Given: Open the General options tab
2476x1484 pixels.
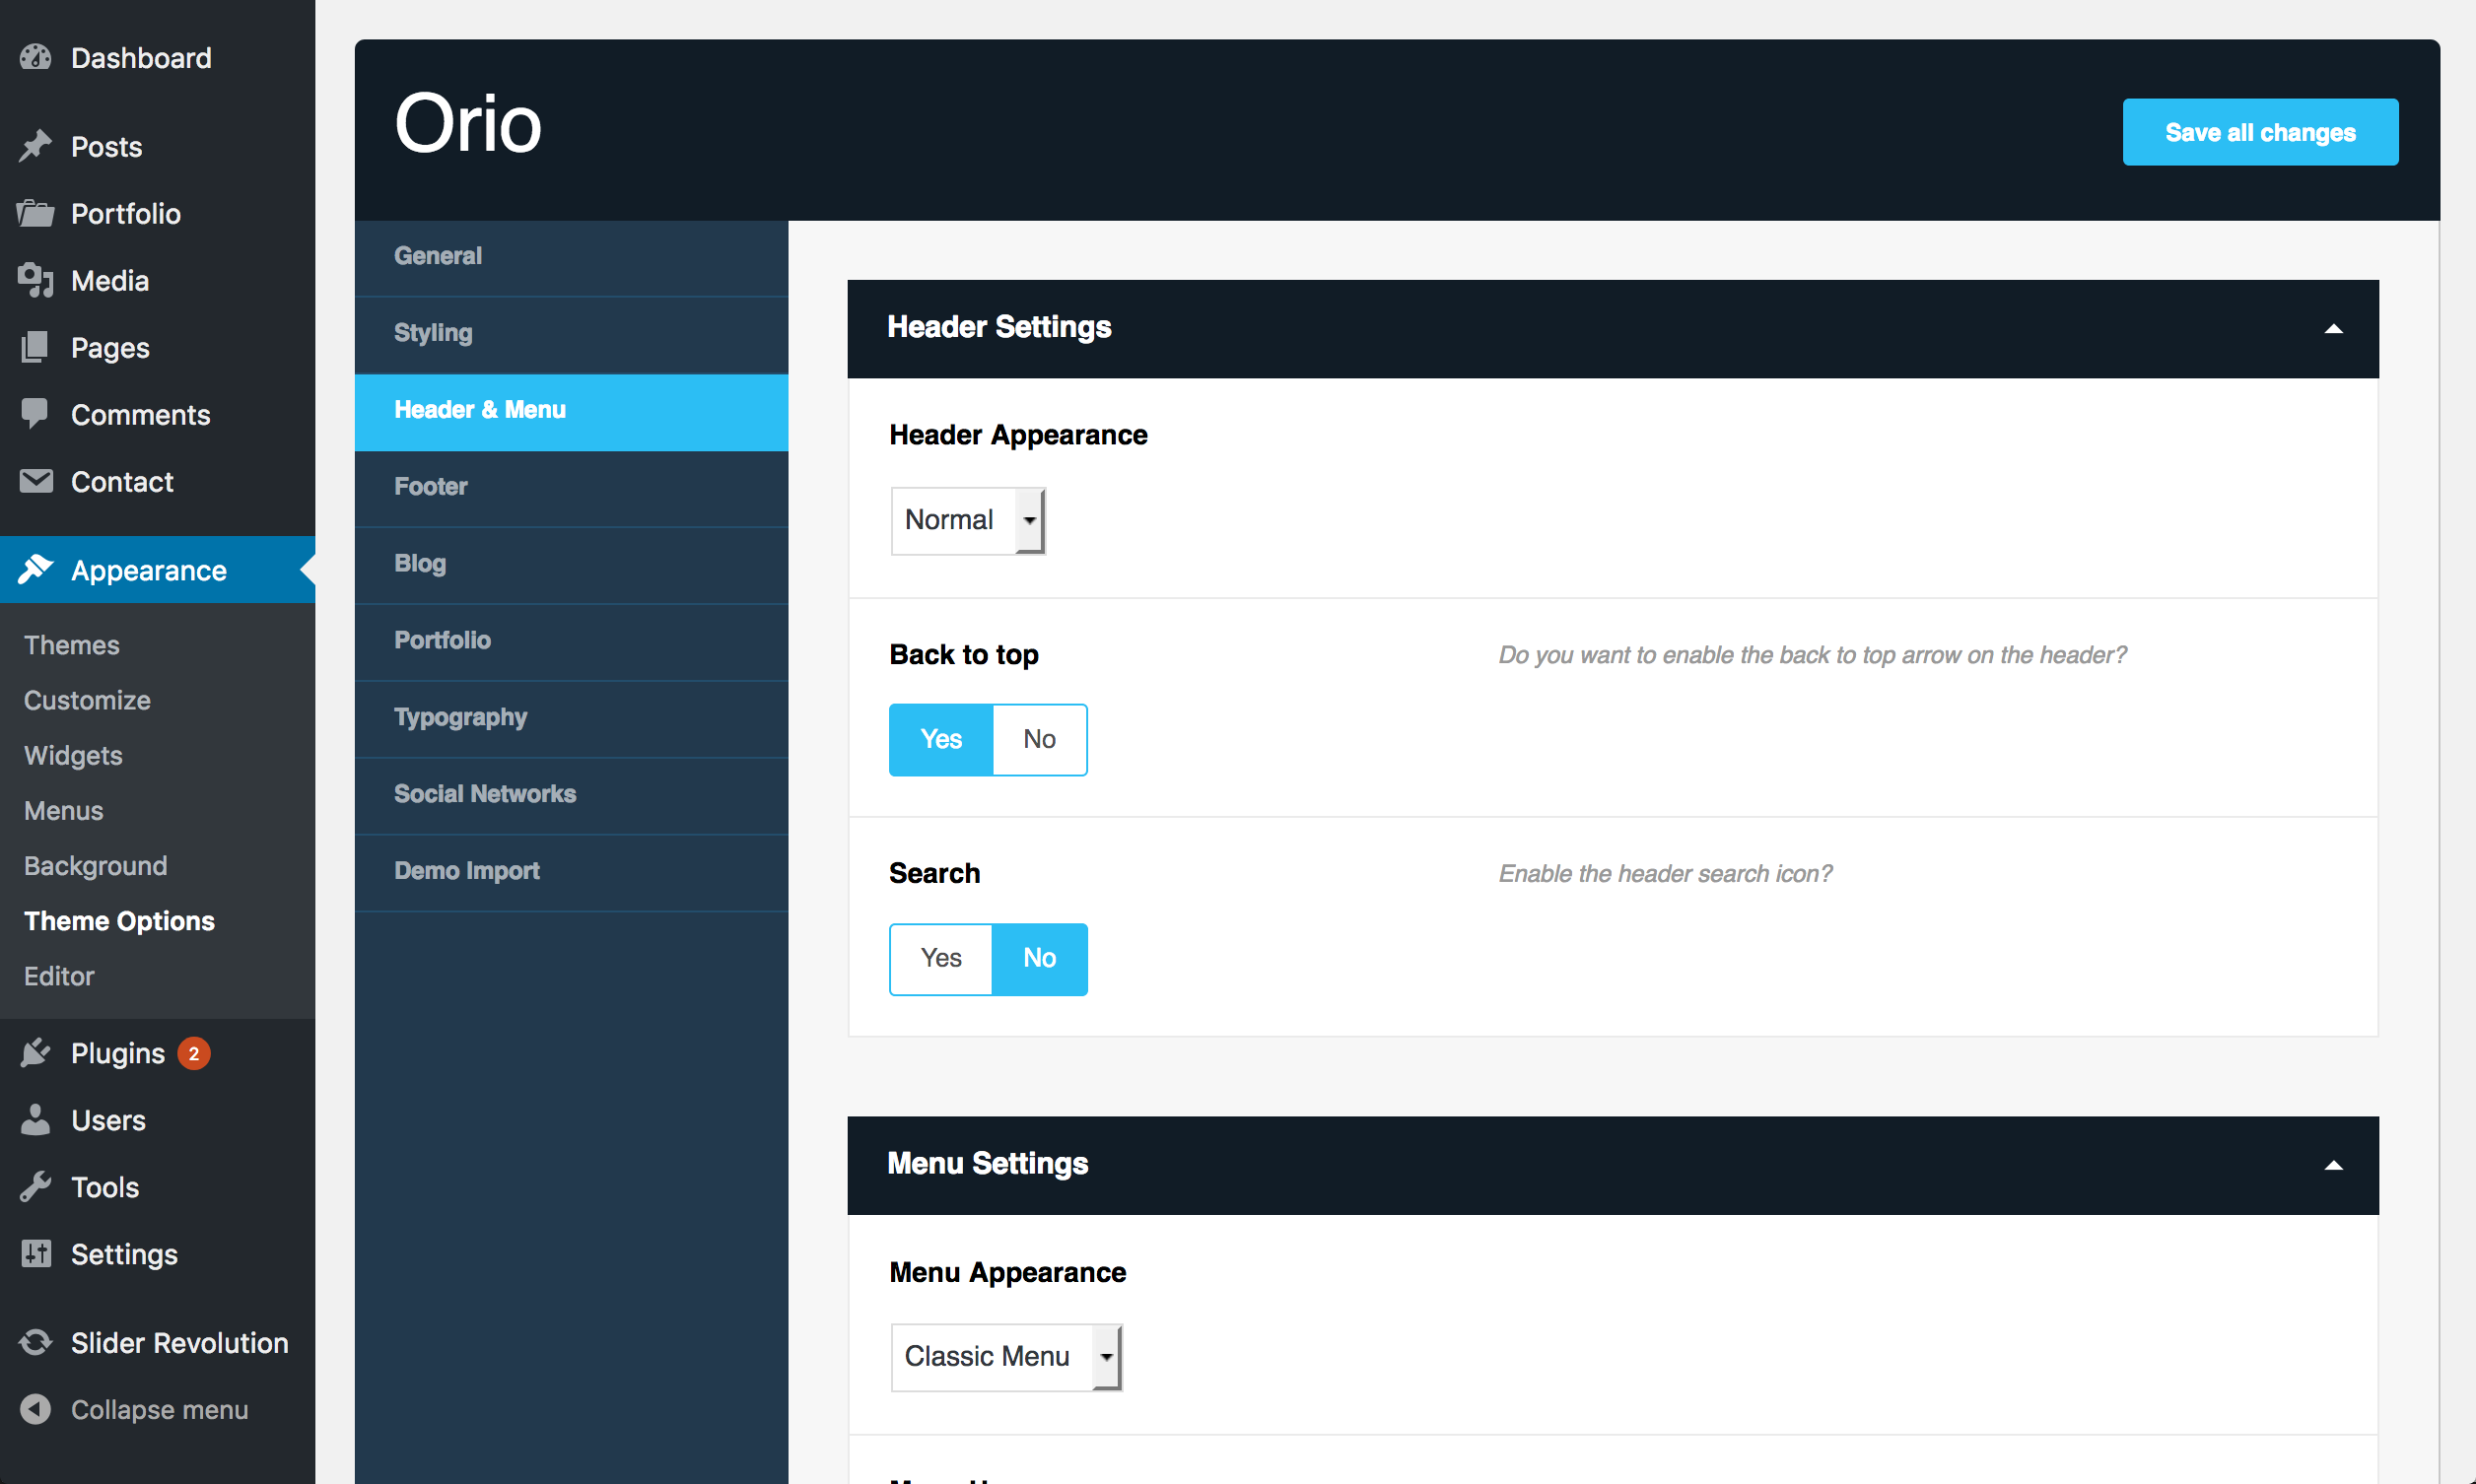Looking at the screenshot, I should click(x=571, y=257).
